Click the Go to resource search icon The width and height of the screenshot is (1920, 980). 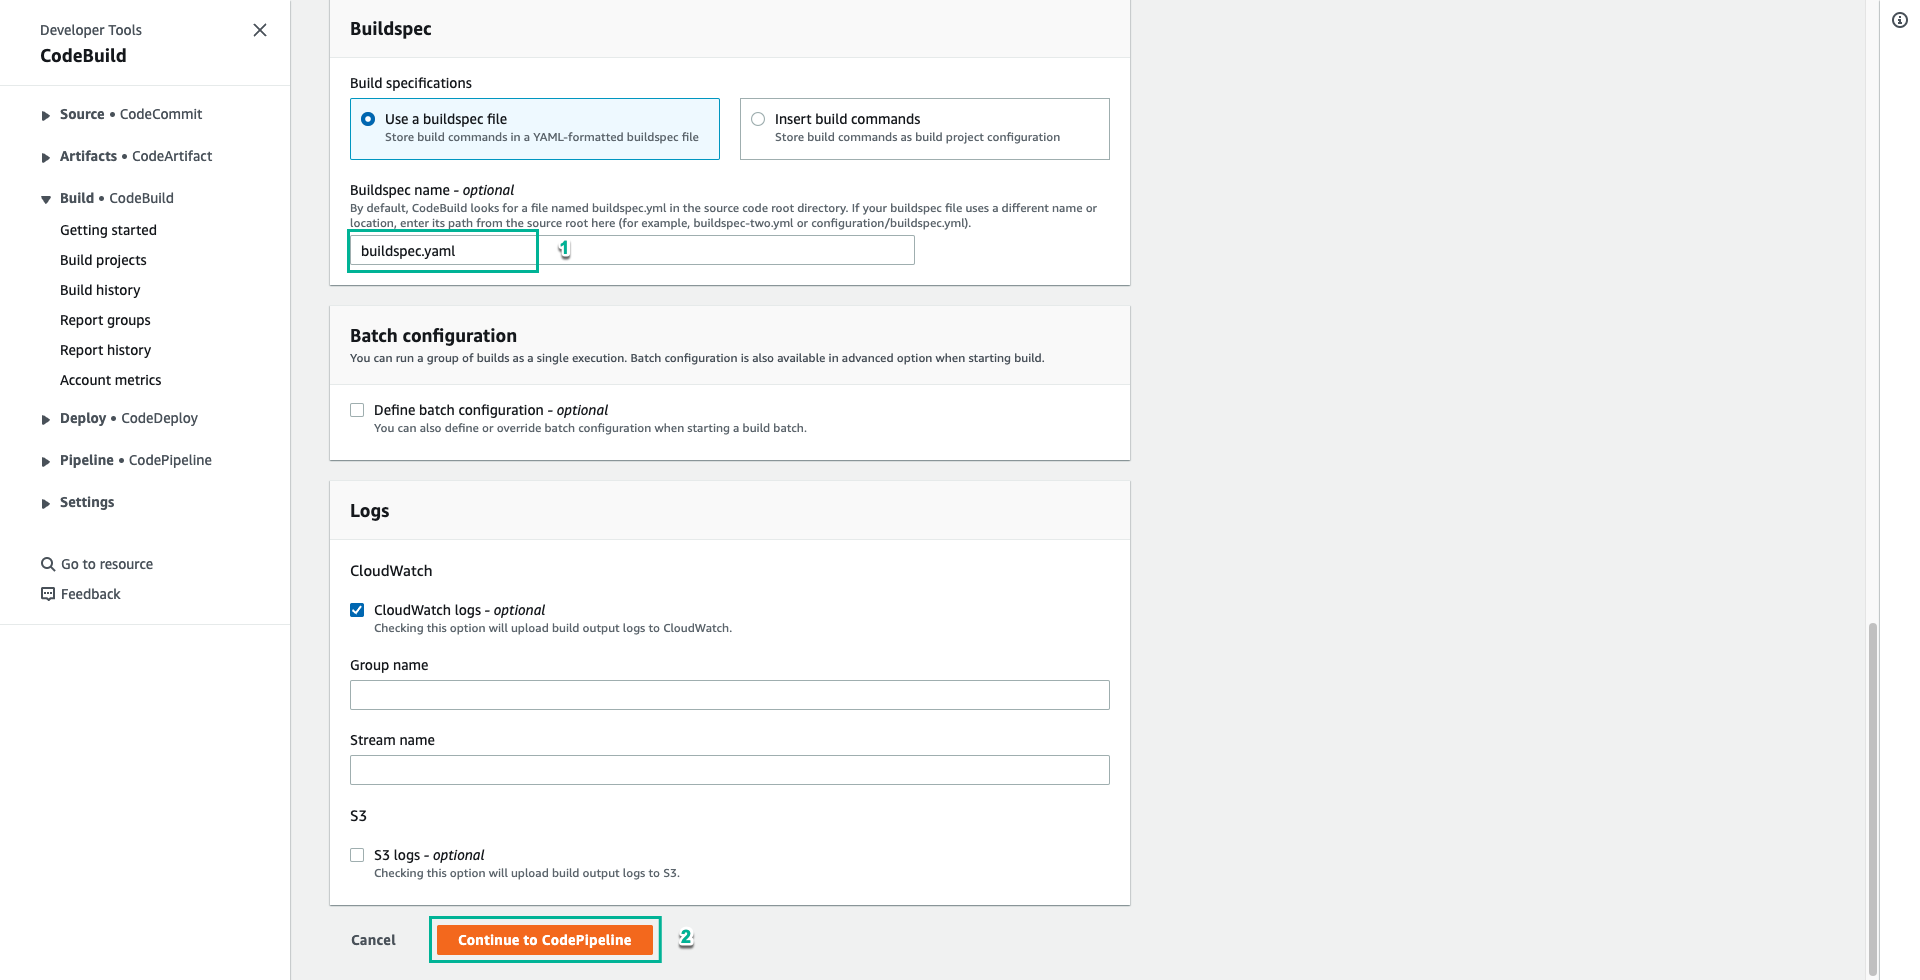point(48,564)
